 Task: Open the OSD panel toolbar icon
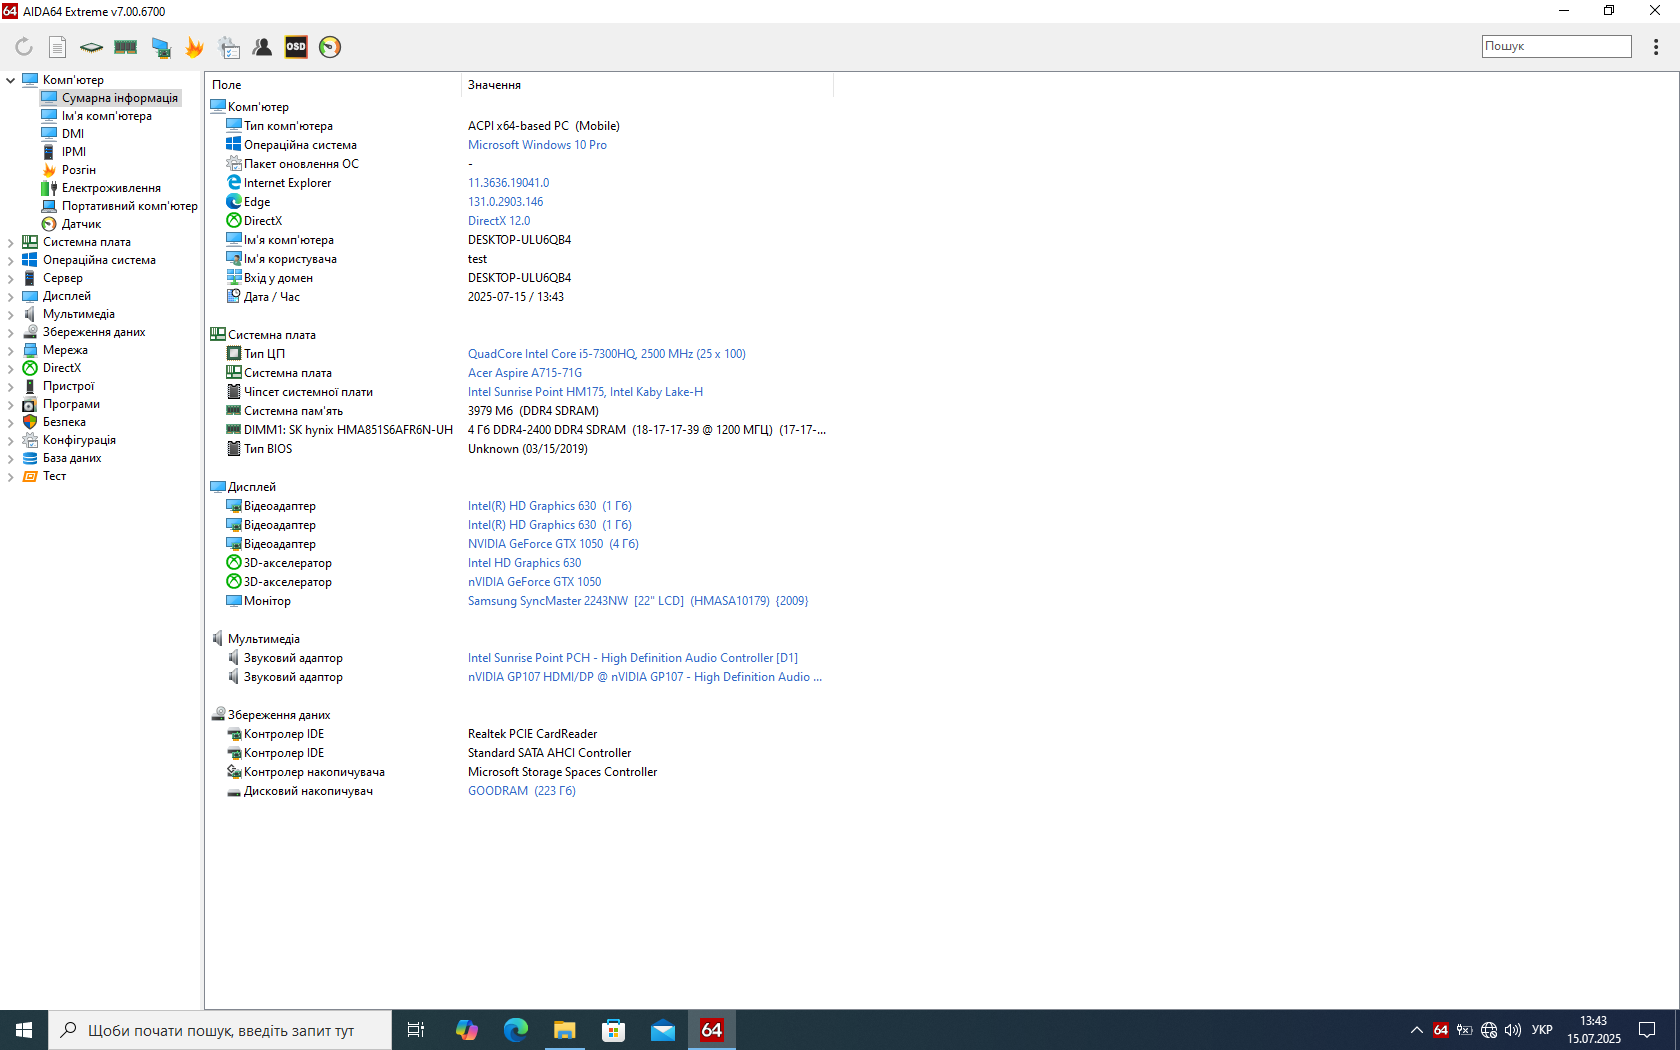pos(296,47)
